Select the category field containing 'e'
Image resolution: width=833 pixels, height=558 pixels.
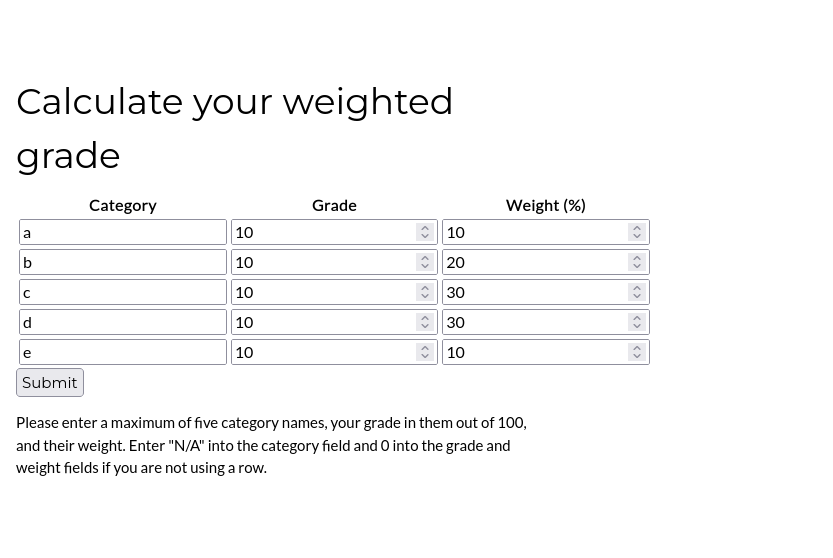[x=123, y=352]
